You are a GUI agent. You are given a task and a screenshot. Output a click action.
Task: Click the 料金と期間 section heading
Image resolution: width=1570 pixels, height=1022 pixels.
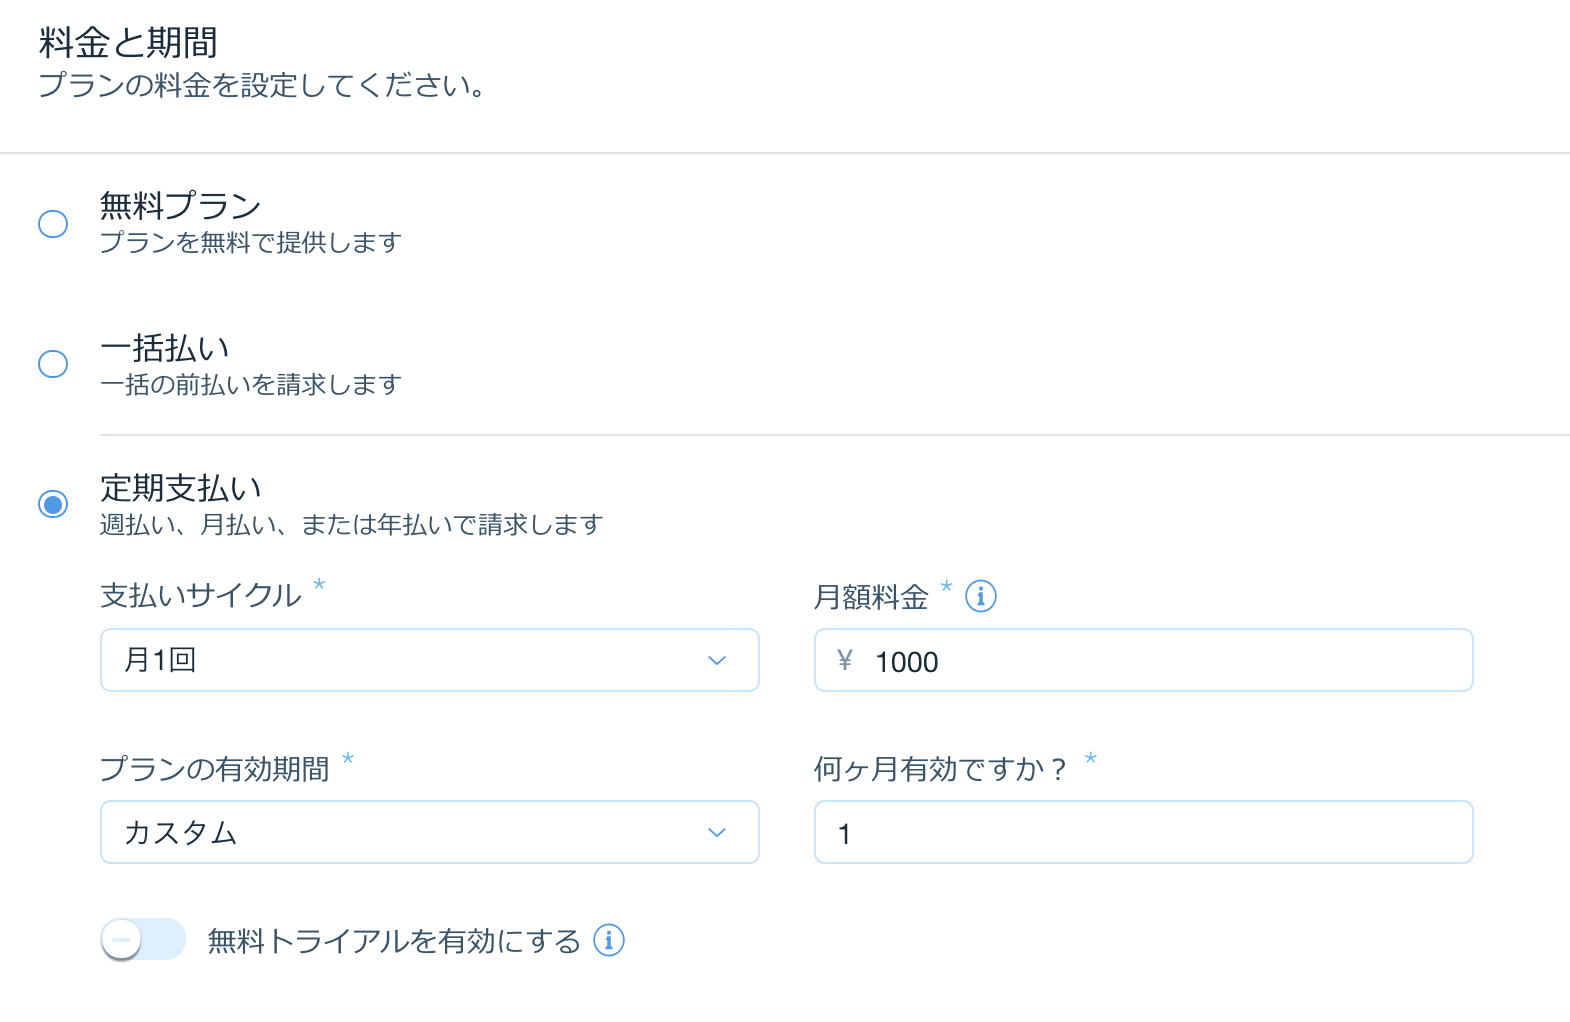pos(128,43)
